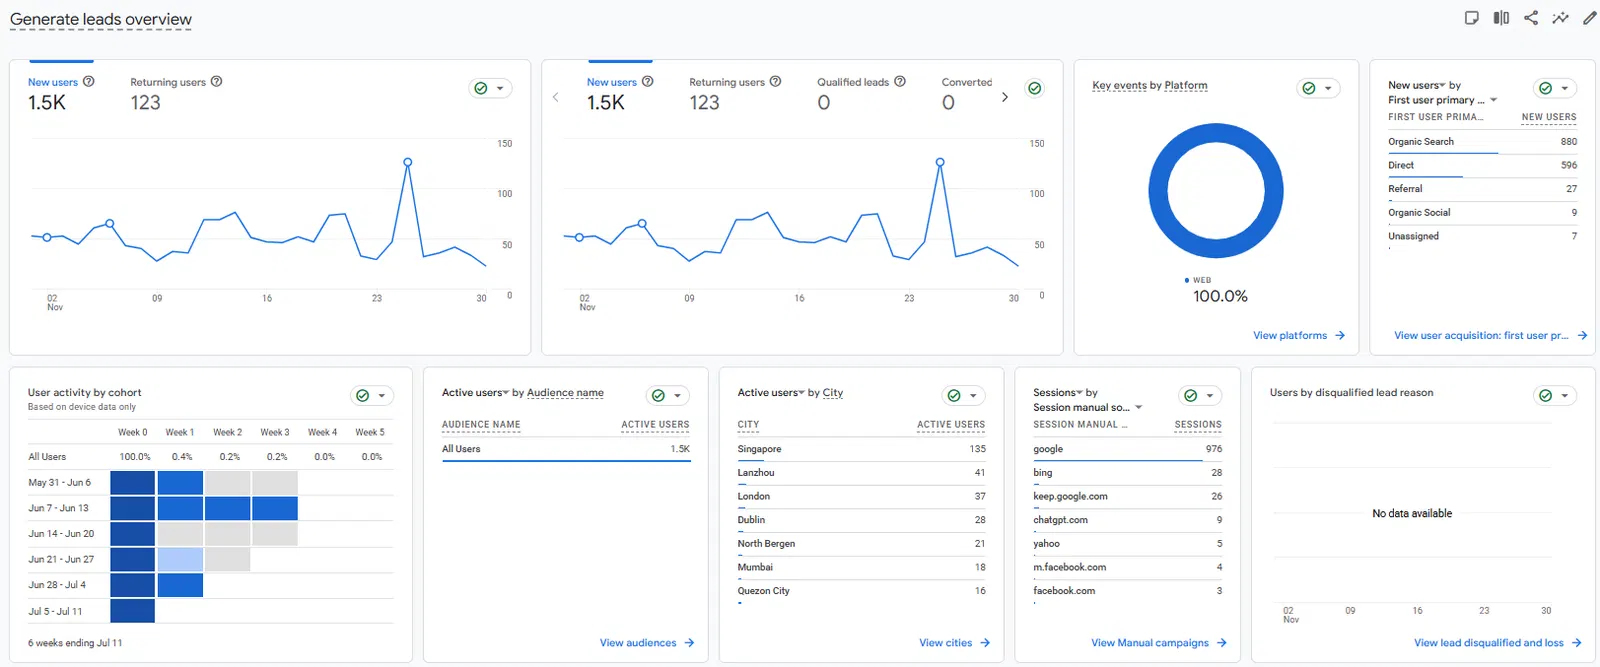Click help icon beside Returning users in first card
The width and height of the screenshot is (1600, 667).
click(x=217, y=82)
